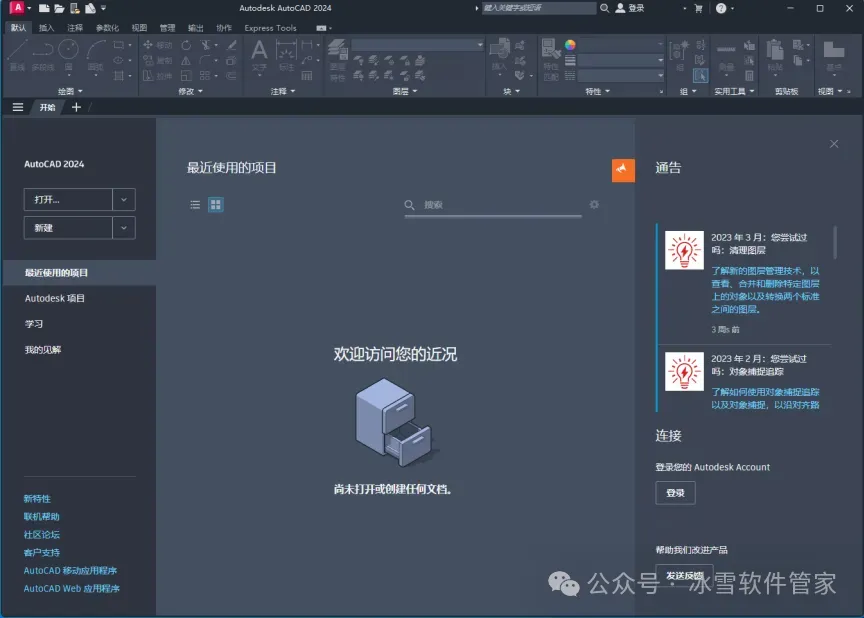Click the Erase icon in Modify panel

click(x=231, y=45)
